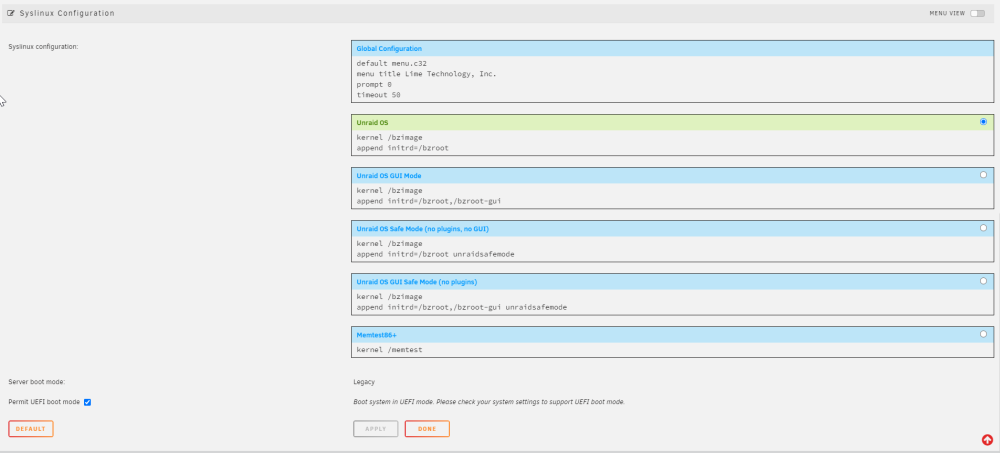Toggle the Menu View switch

pyautogui.click(x=977, y=13)
